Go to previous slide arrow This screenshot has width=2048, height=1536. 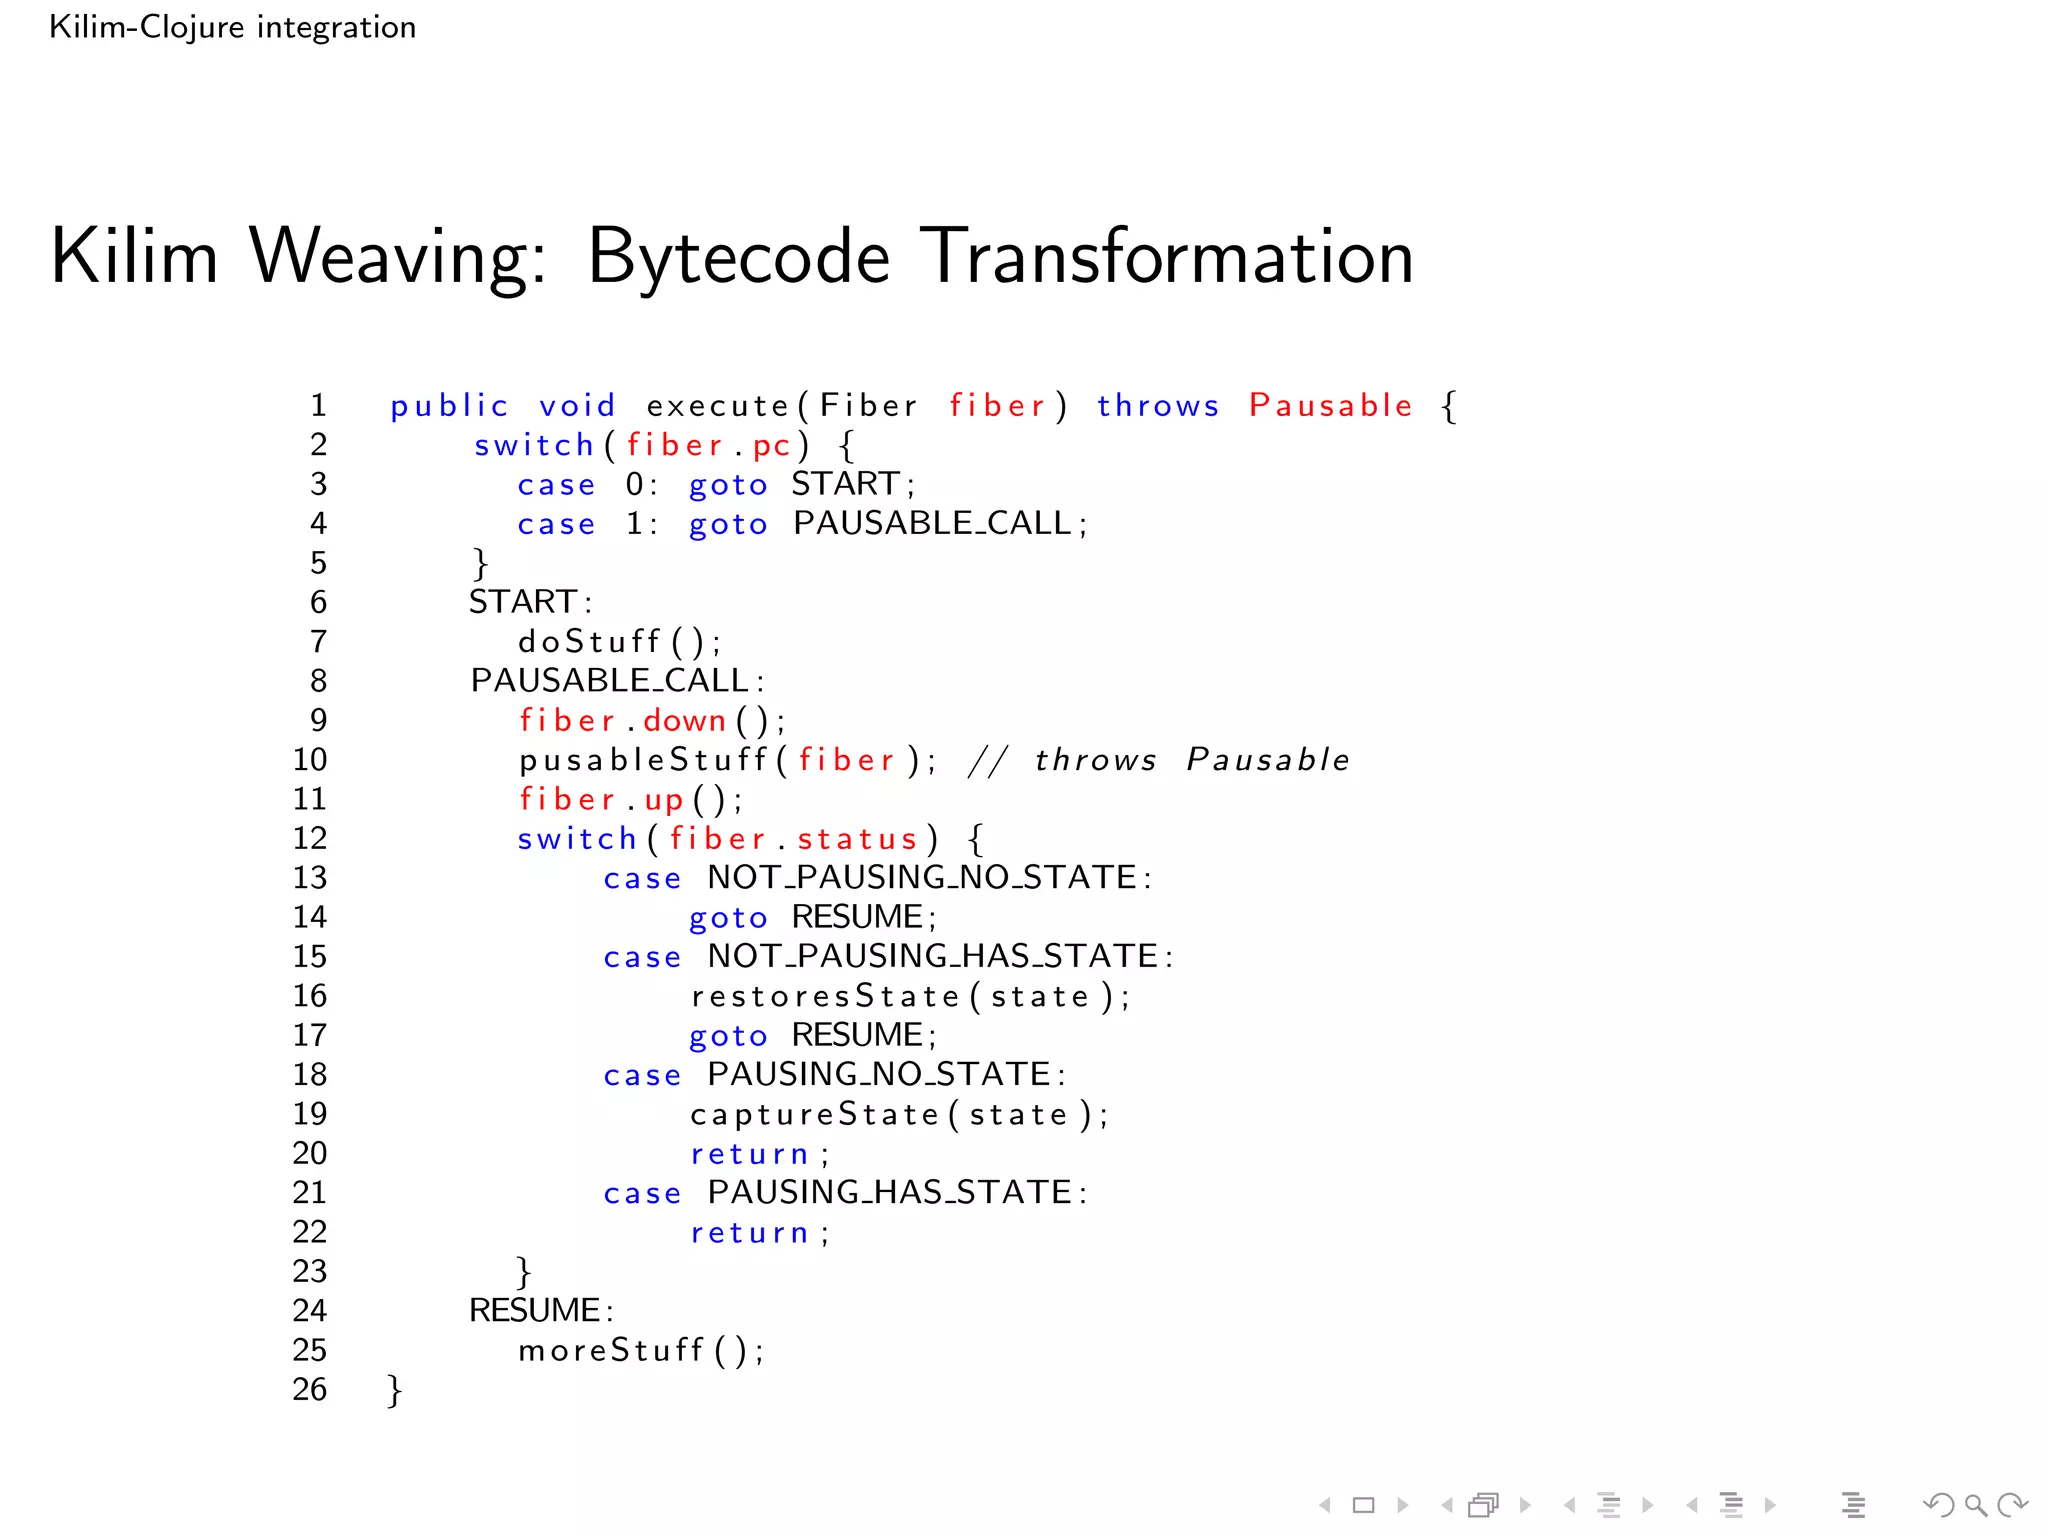coord(1325,1505)
